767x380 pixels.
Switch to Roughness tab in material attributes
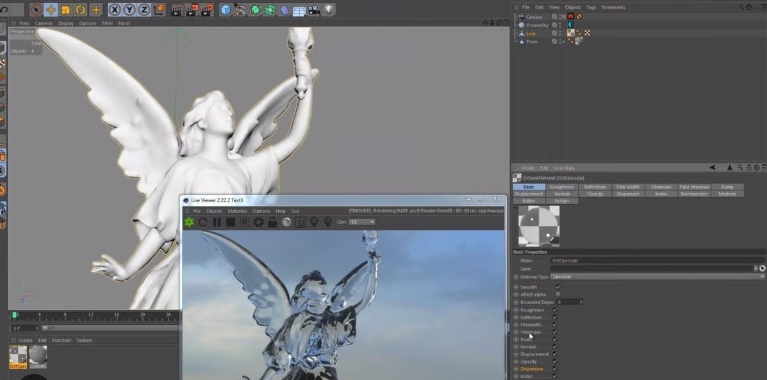(x=562, y=187)
